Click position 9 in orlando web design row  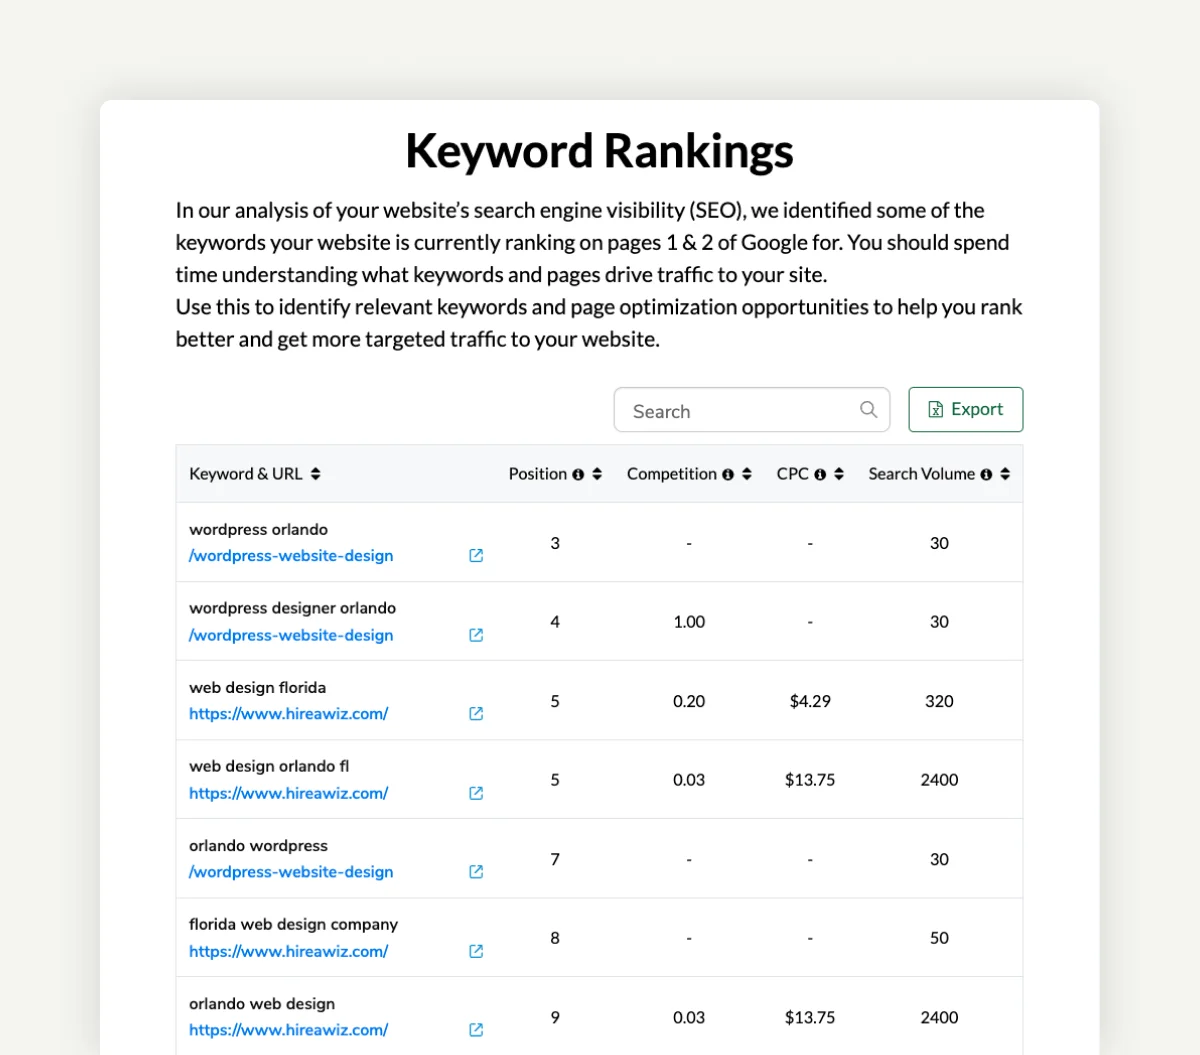click(555, 1017)
